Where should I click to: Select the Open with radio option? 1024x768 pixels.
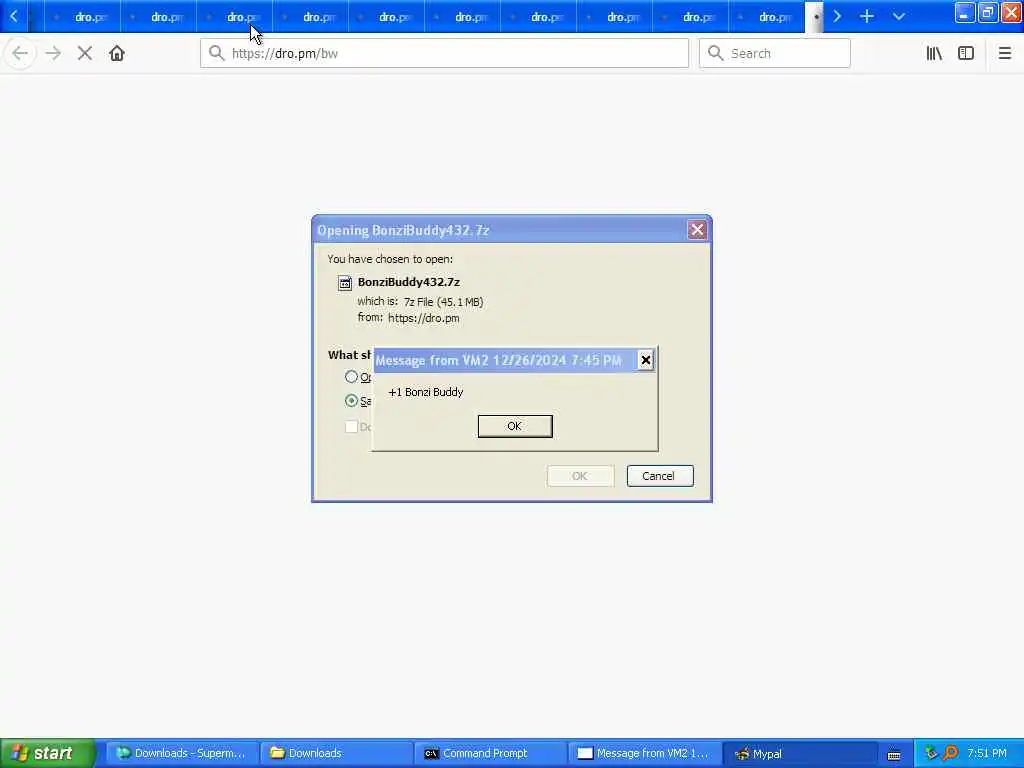click(351, 377)
